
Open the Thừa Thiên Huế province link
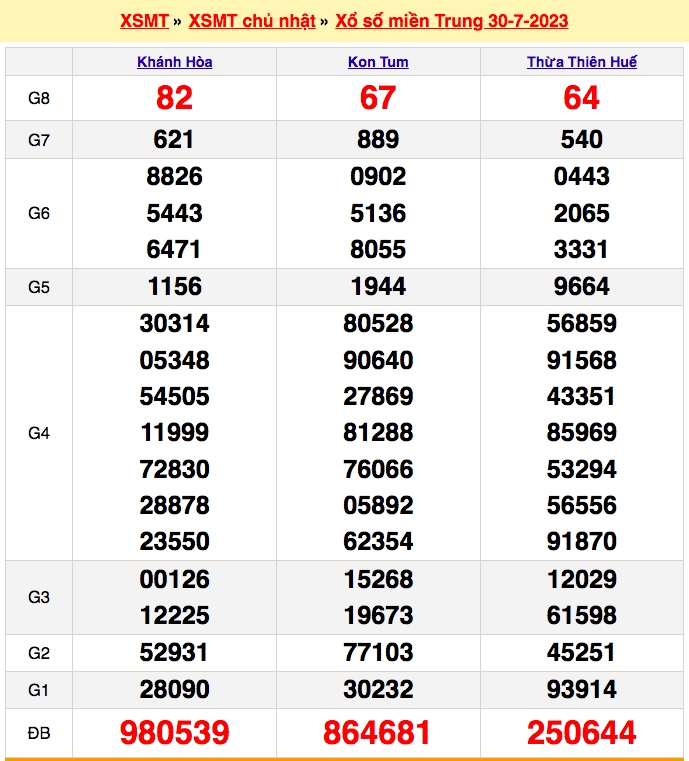(x=582, y=62)
